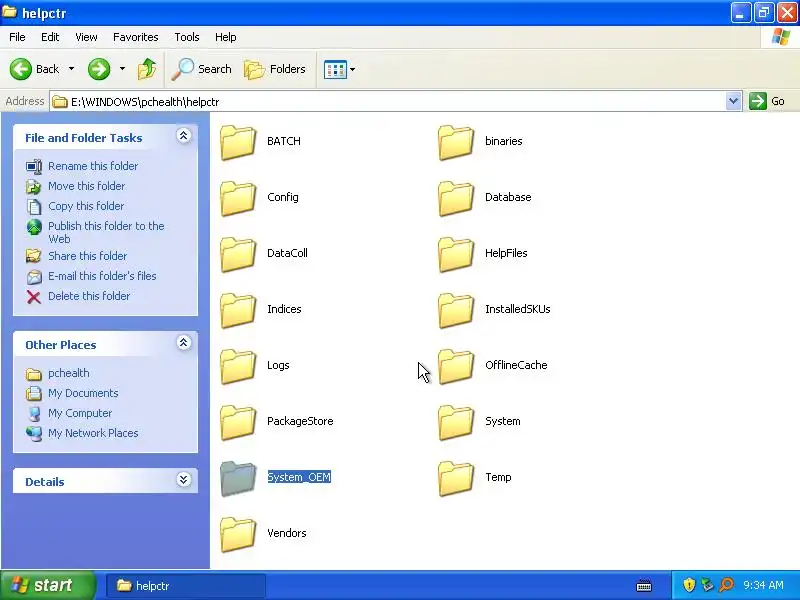Click the orange magnifier tray icon
Viewport: 800px width, 600px height.
(x=727, y=585)
